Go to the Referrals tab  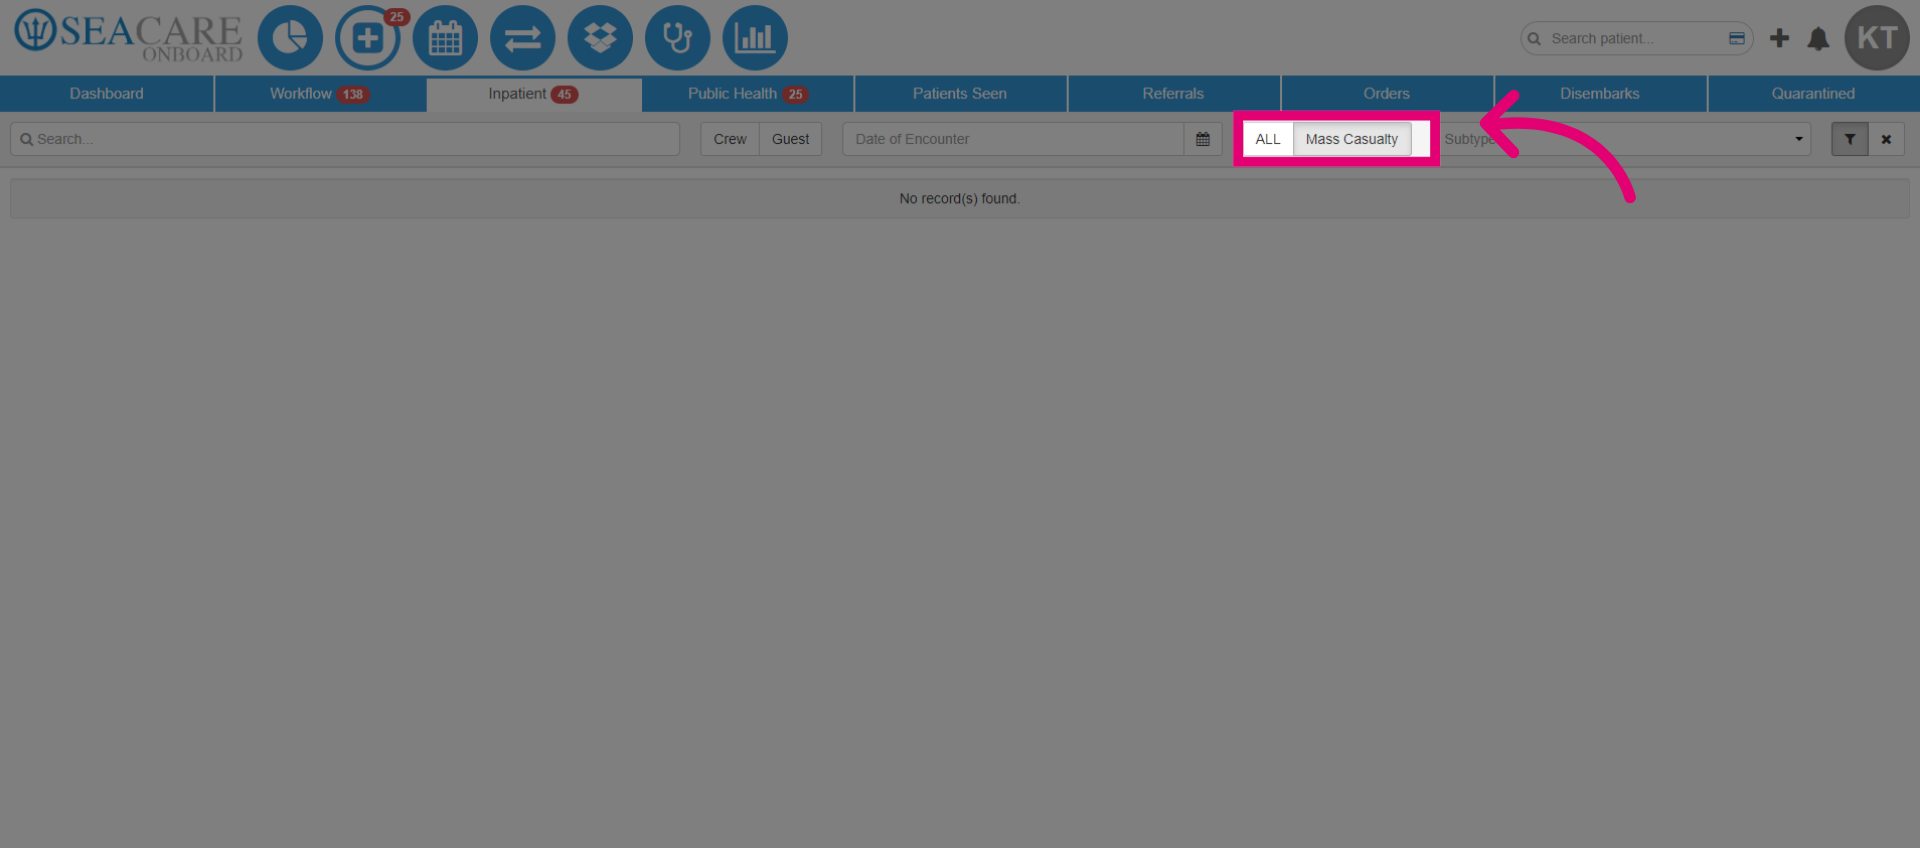click(x=1173, y=93)
